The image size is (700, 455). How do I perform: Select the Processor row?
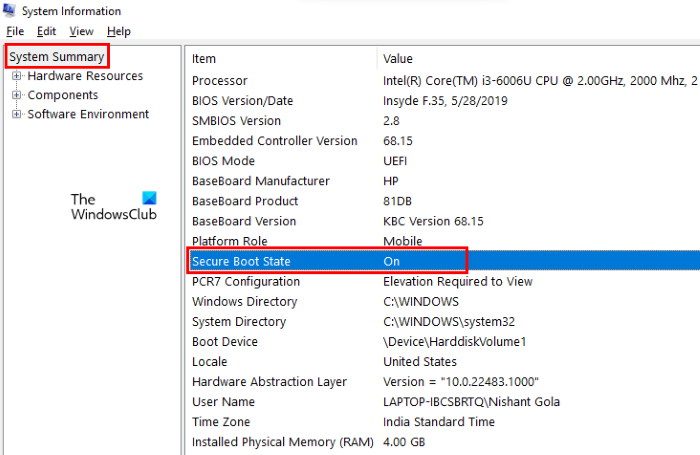click(x=220, y=81)
